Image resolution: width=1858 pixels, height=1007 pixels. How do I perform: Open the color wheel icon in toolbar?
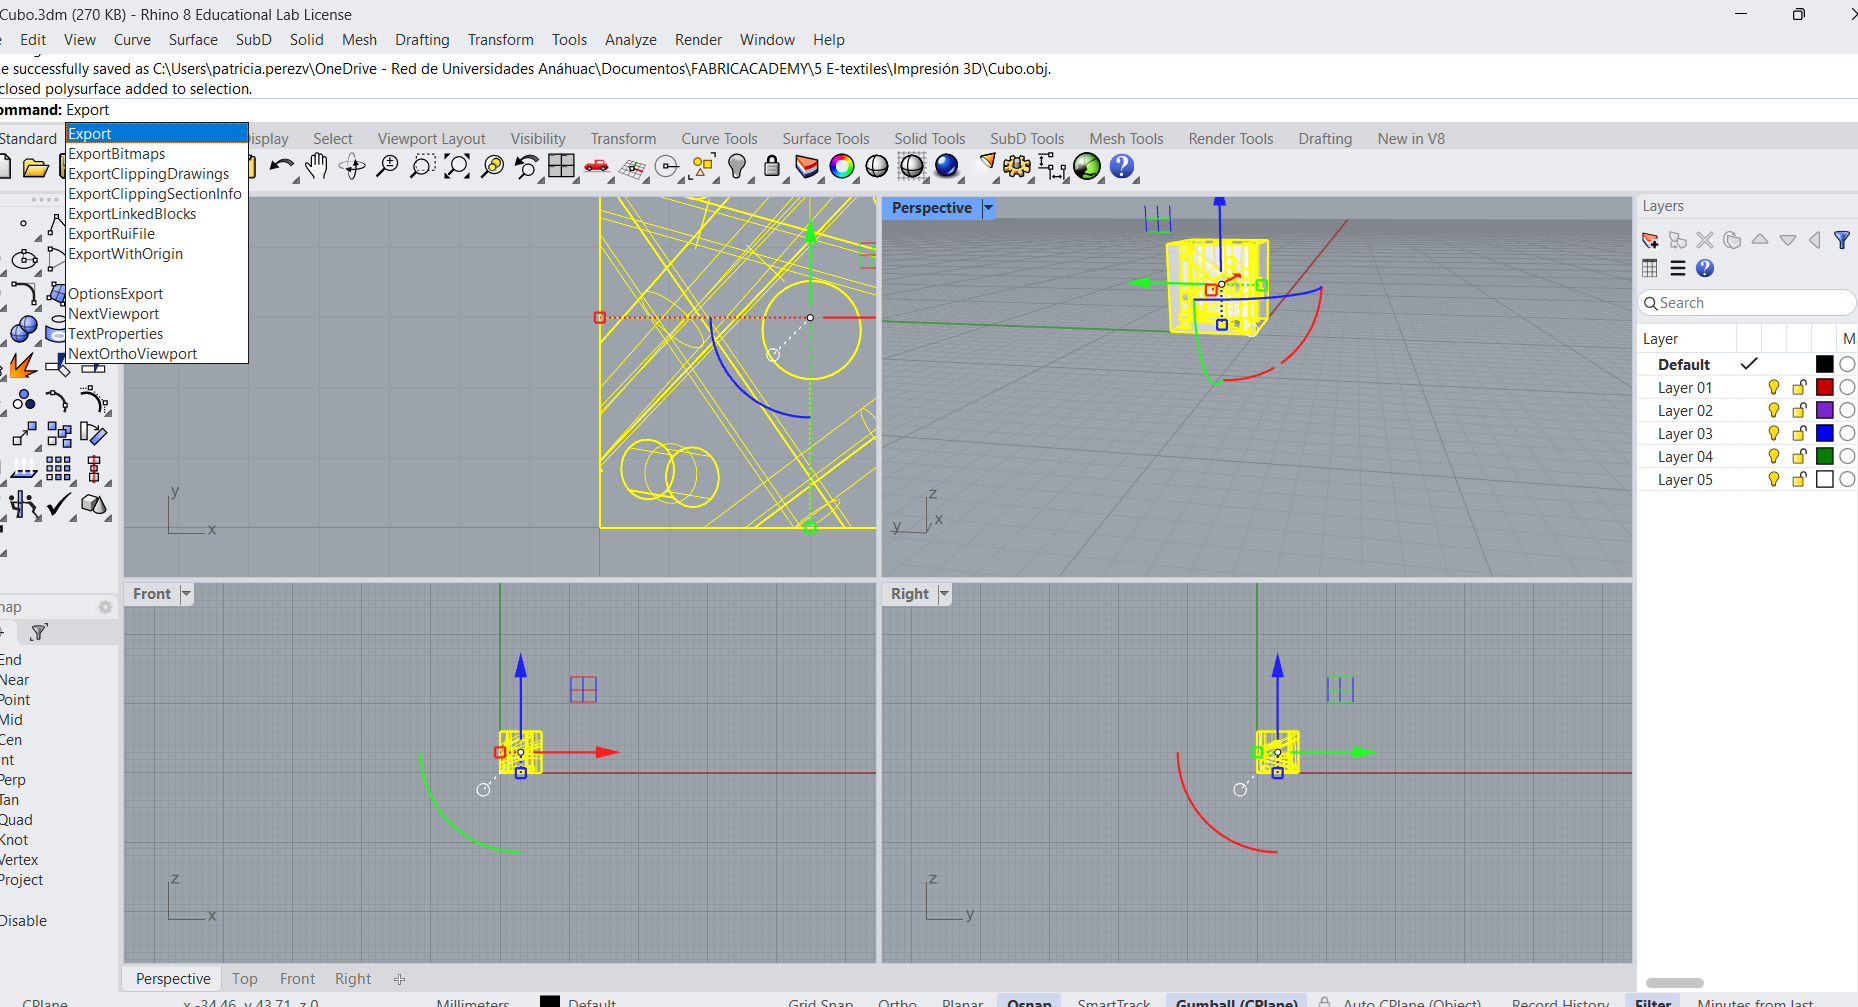click(842, 166)
